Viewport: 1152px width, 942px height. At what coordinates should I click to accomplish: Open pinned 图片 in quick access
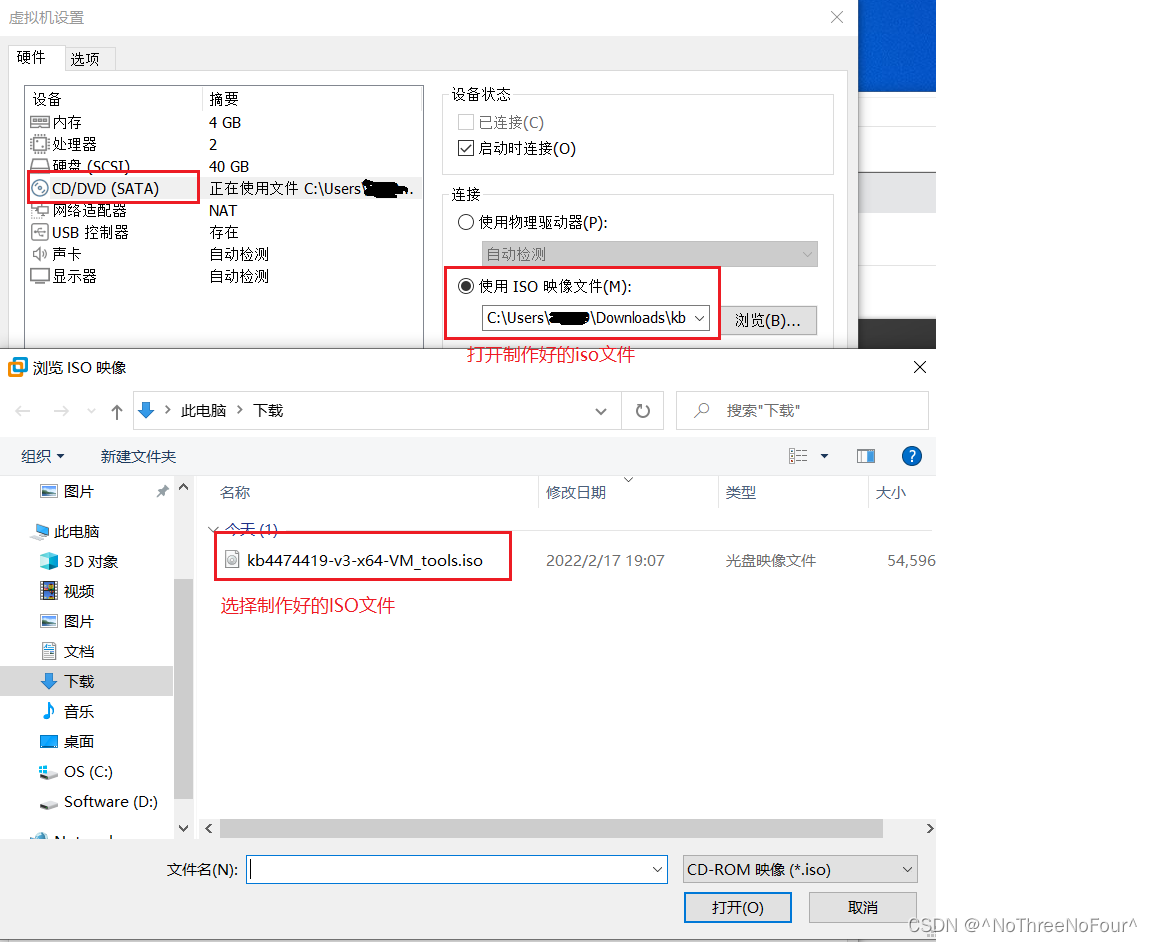pyautogui.click(x=79, y=492)
